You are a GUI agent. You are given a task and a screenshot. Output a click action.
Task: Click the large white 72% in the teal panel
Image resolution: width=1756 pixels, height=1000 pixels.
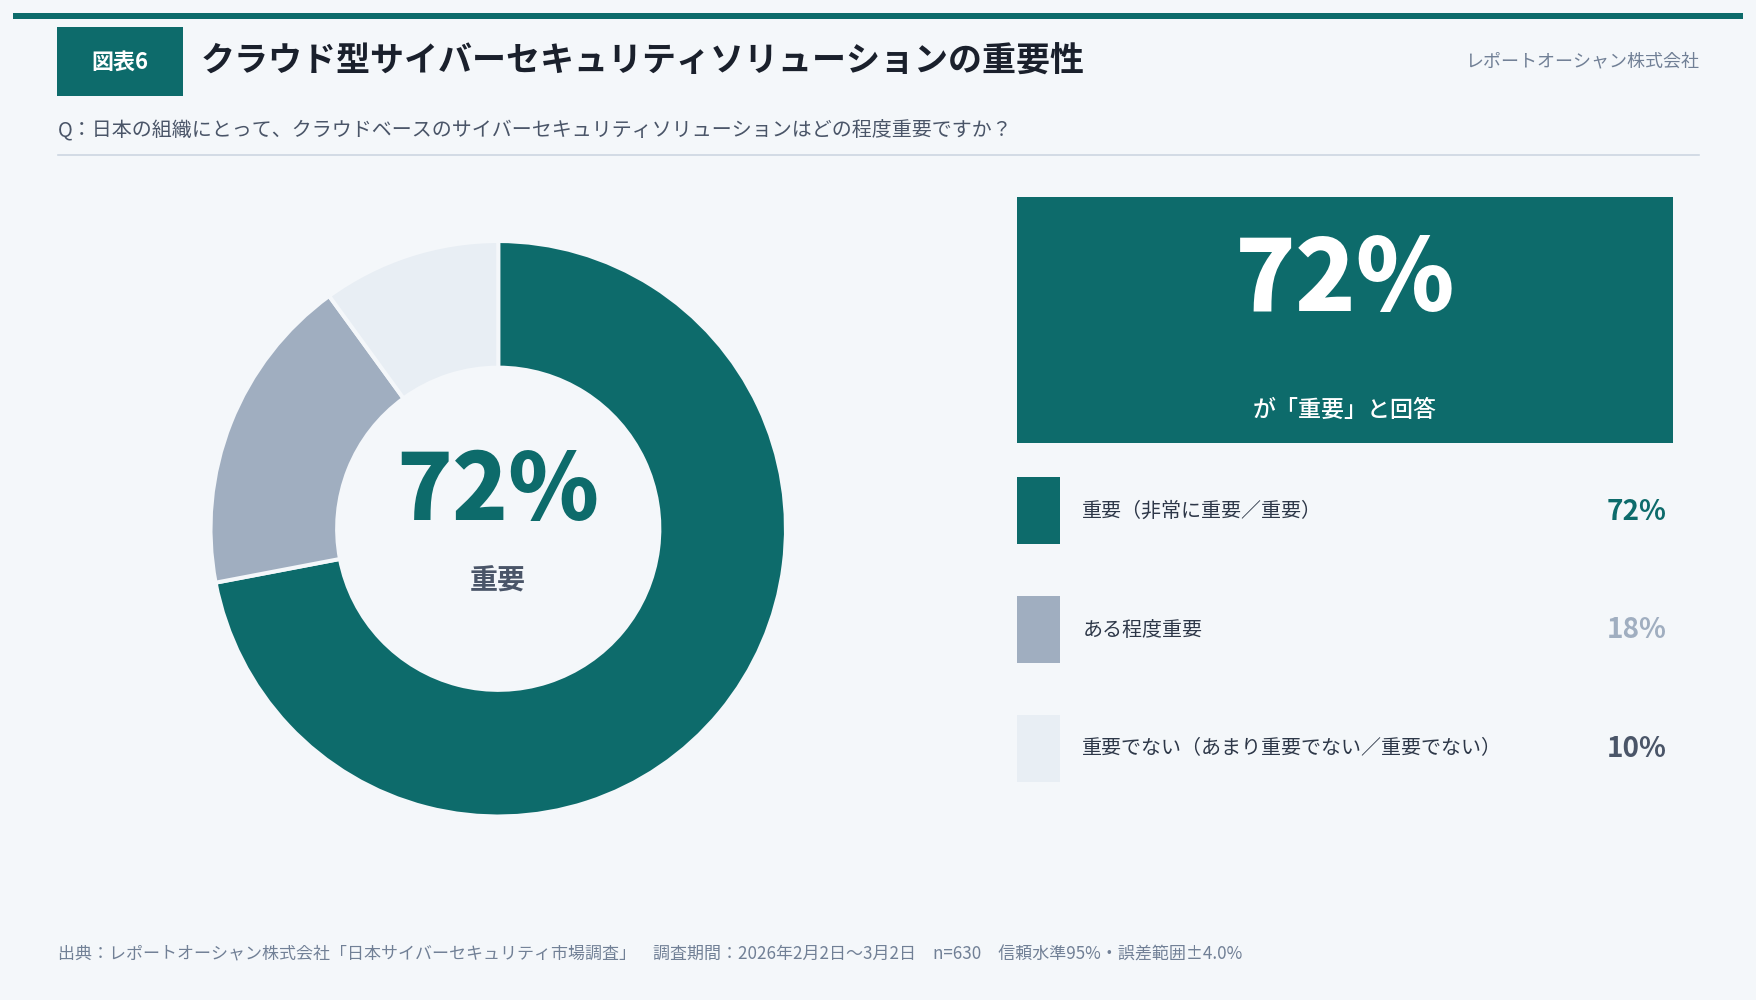pos(1344,276)
